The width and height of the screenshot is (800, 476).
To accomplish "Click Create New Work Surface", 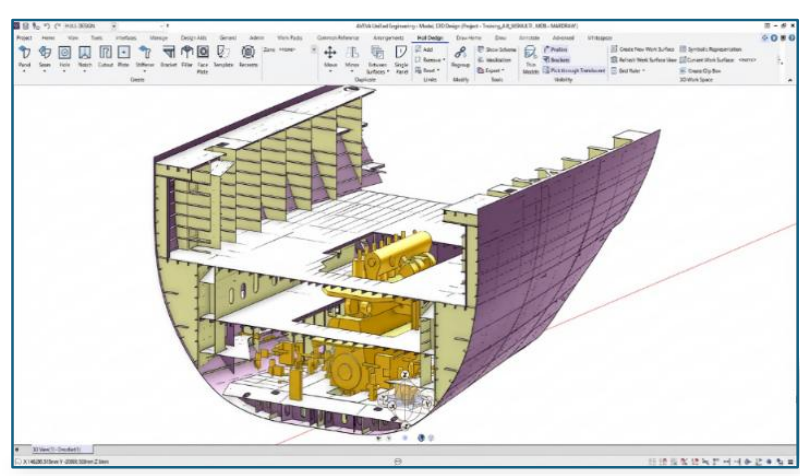I will pos(643,49).
